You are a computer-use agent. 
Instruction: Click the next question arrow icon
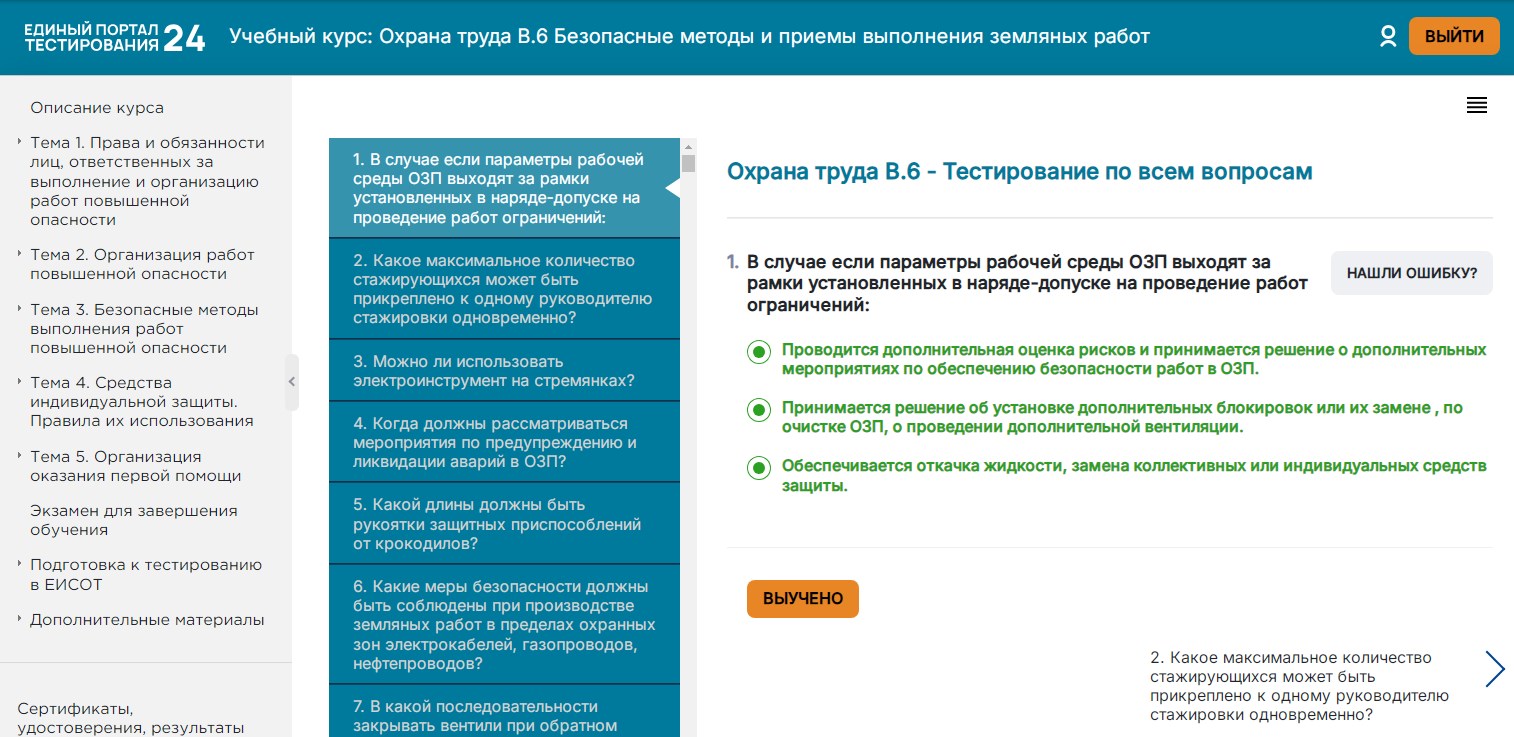click(x=1494, y=669)
